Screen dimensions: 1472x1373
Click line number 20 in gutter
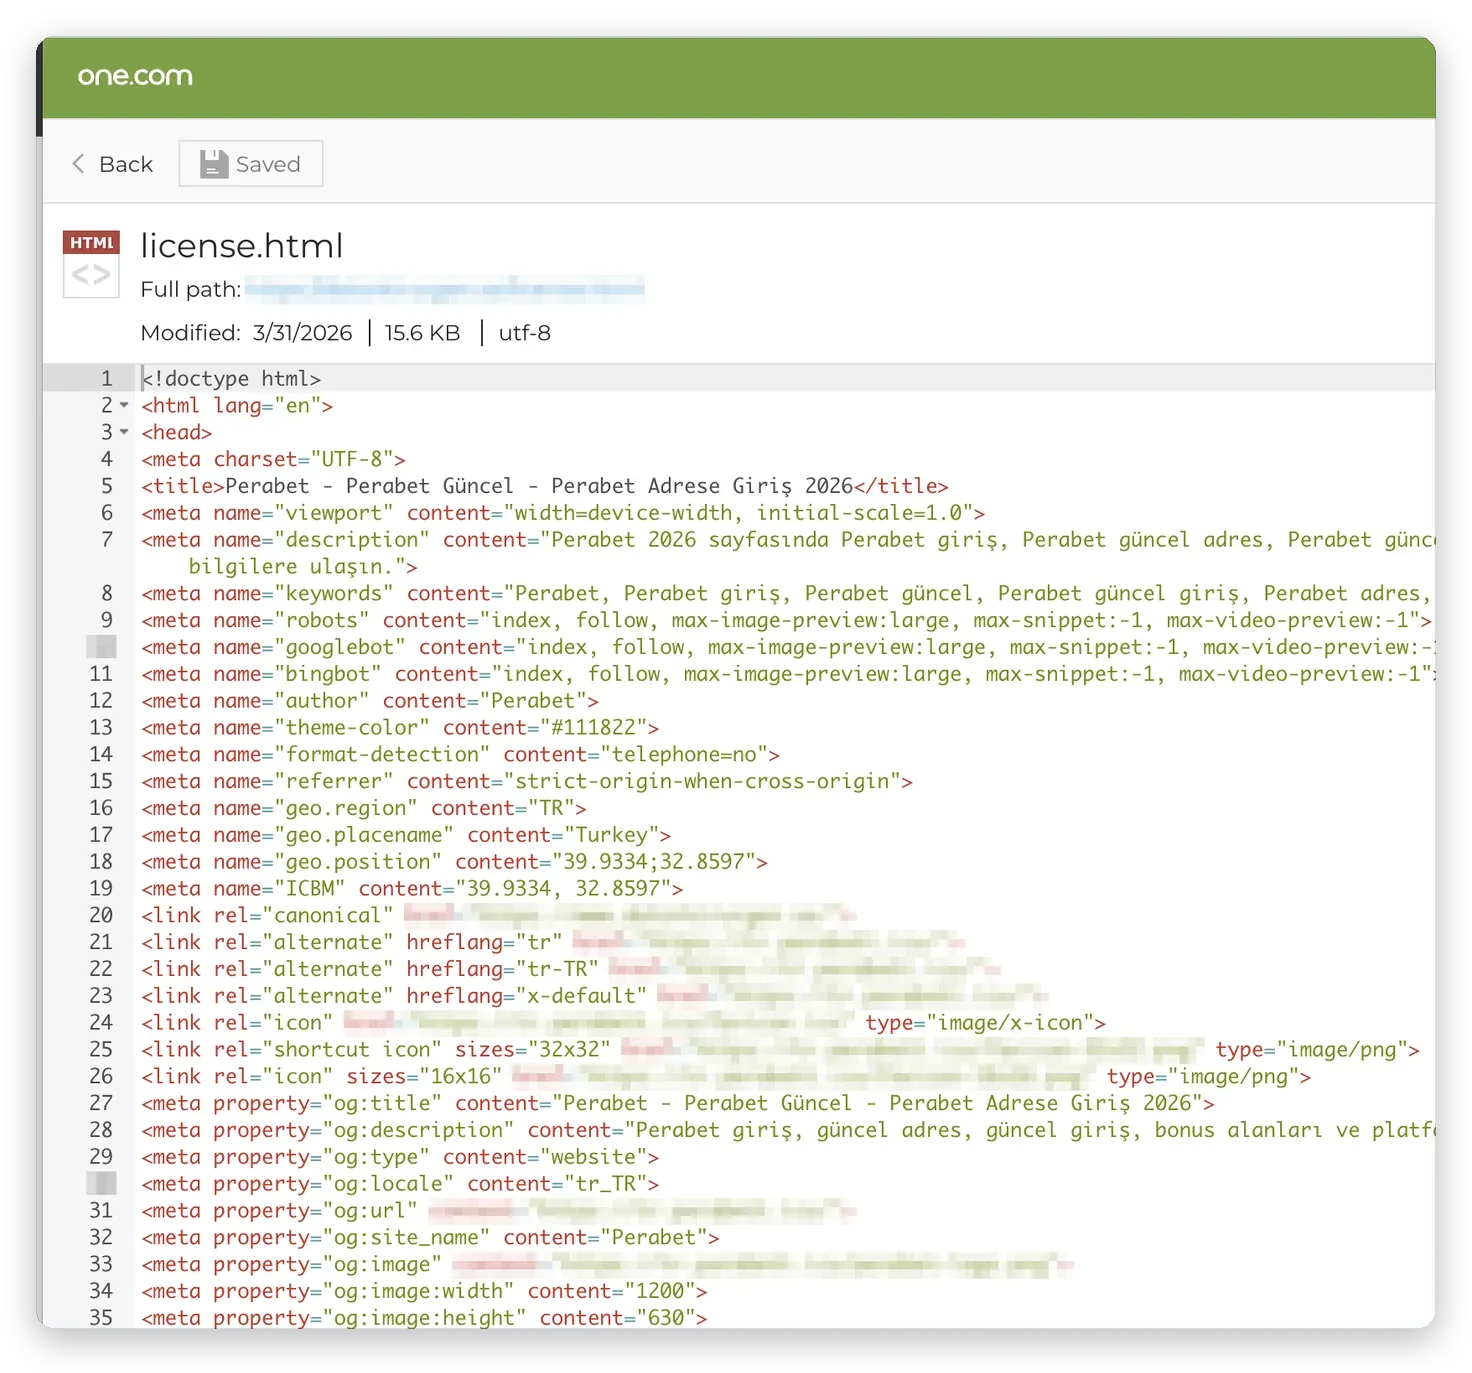101,916
